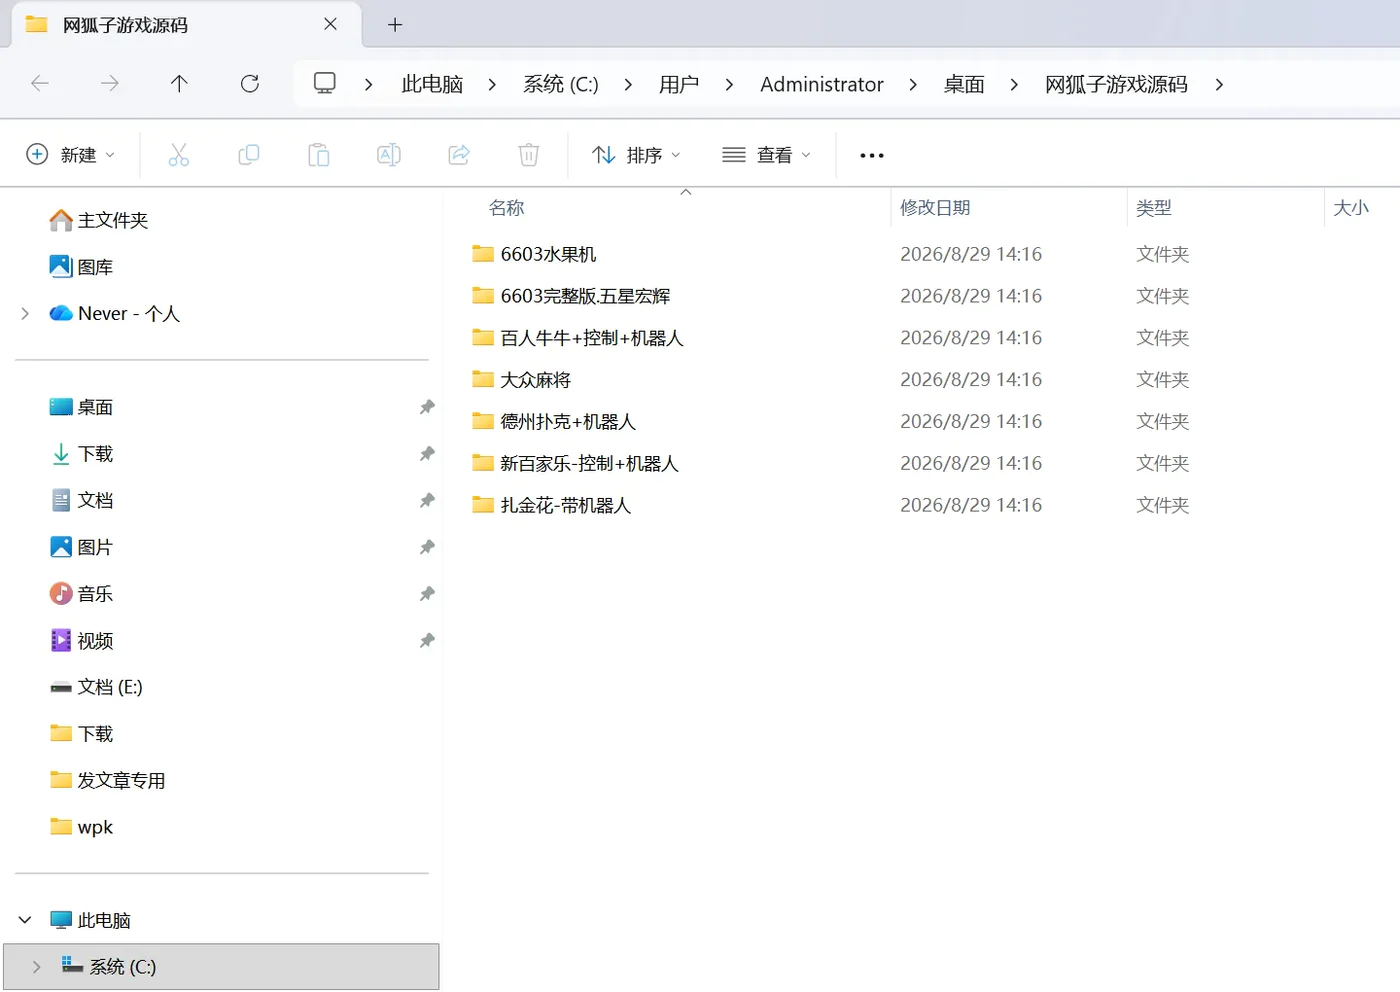This screenshot has height=992, width=1400.
Task: Click the Copy icon in toolbar
Action: click(249, 155)
